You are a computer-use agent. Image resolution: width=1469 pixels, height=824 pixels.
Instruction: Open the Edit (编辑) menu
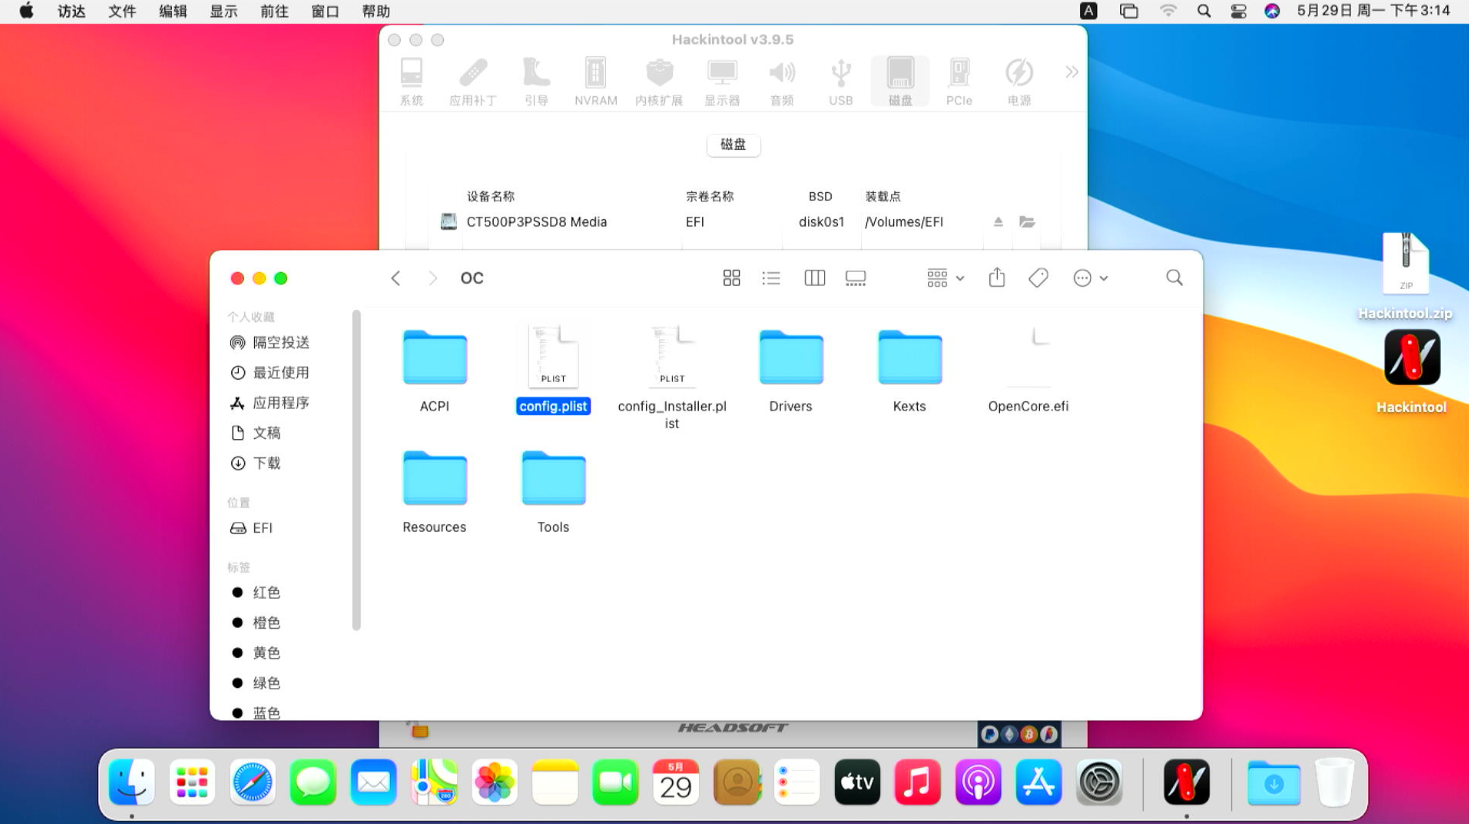pos(173,11)
